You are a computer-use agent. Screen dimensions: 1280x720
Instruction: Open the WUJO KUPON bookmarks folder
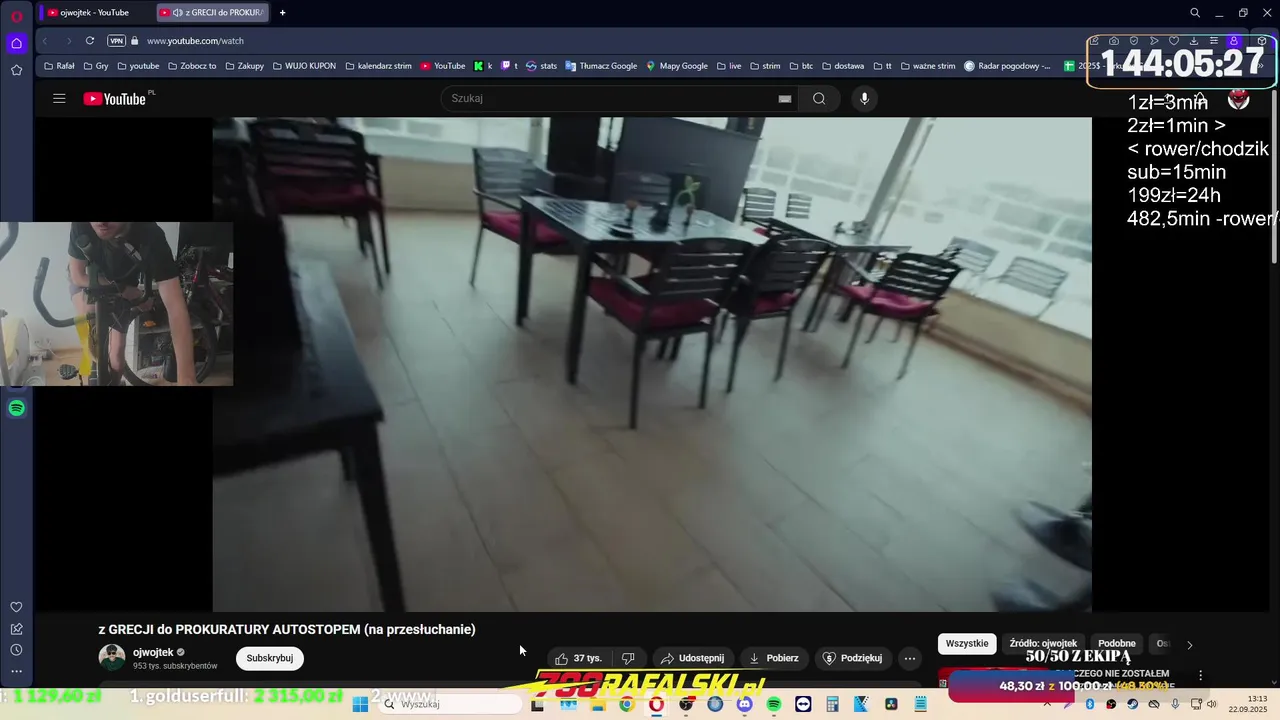tap(304, 66)
